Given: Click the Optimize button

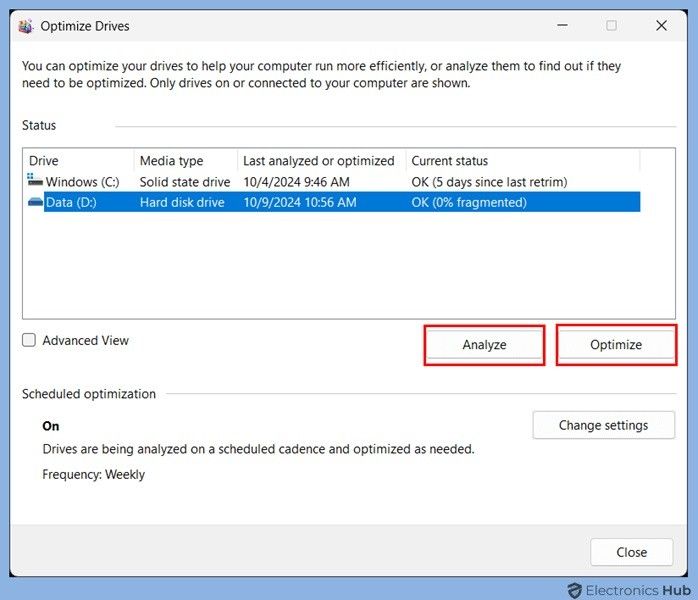Looking at the screenshot, I should tap(616, 345).
